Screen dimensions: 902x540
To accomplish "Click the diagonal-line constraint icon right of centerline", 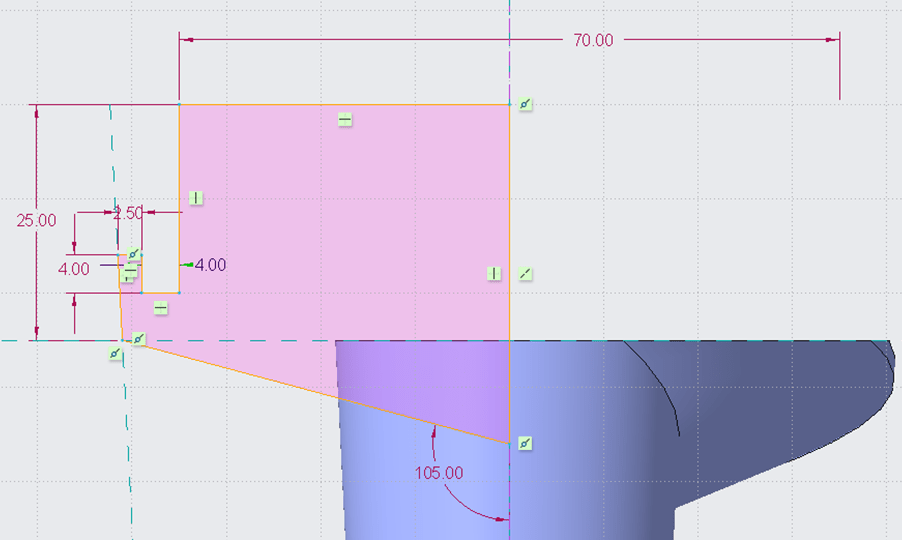I will (527, 273).
